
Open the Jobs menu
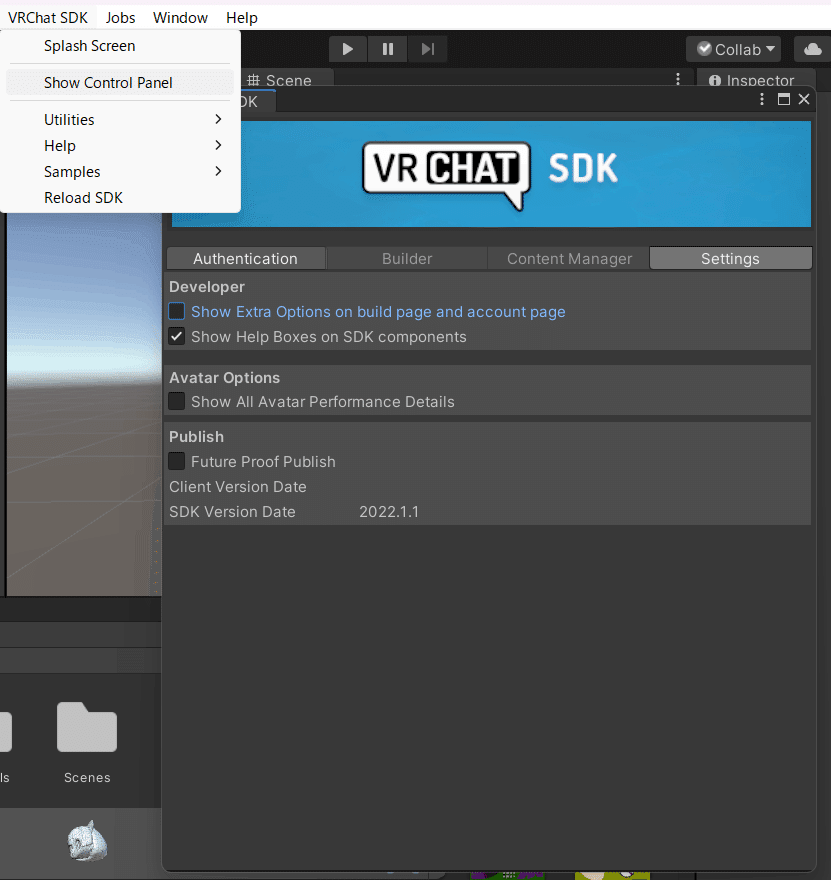point(120,18)
